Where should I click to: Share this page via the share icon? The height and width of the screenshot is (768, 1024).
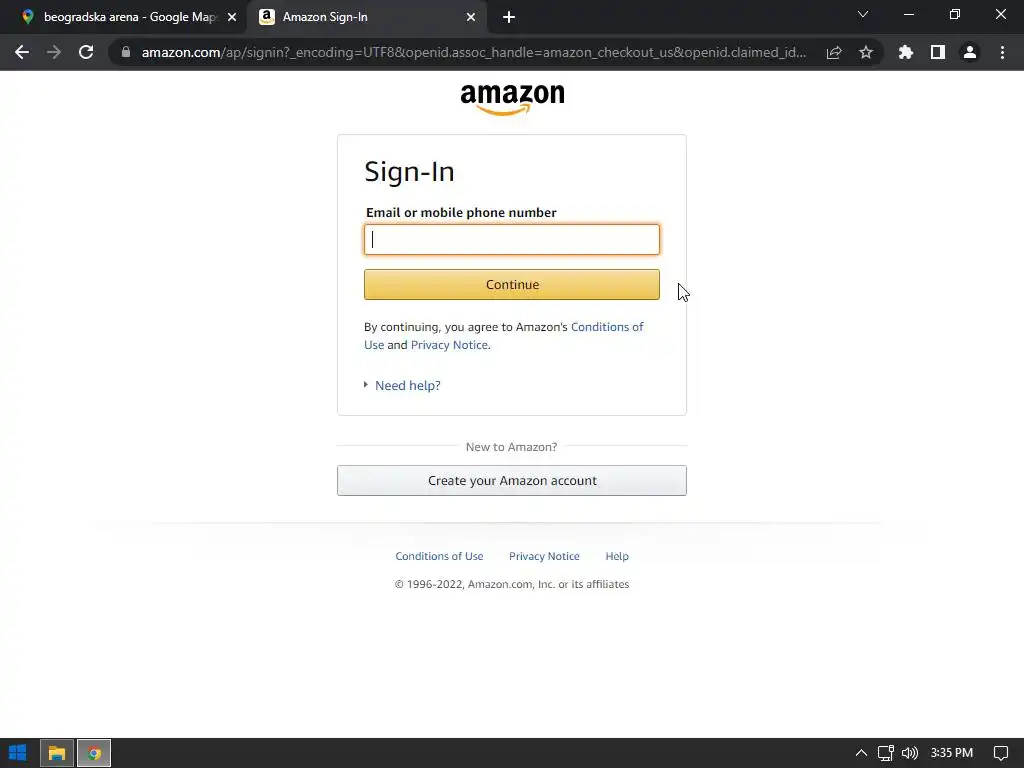point(834,52)
